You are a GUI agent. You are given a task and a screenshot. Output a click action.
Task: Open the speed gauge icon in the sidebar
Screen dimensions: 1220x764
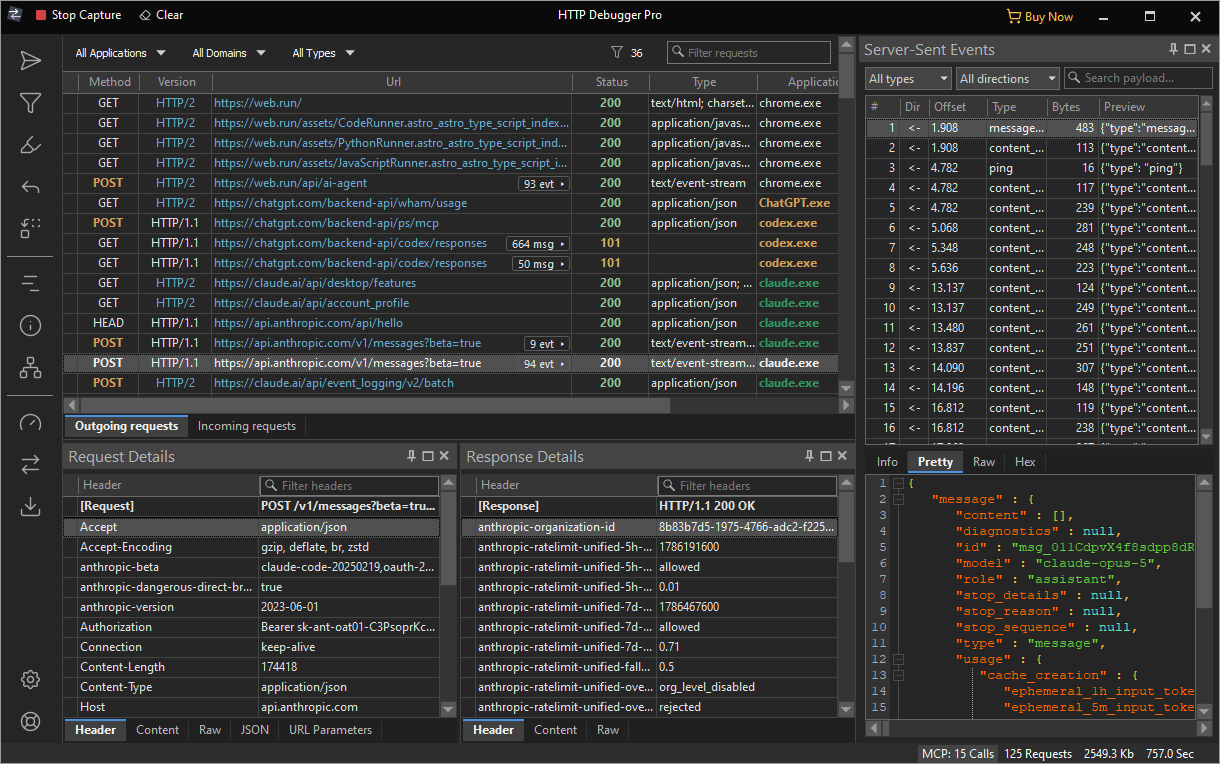[30, 422]
